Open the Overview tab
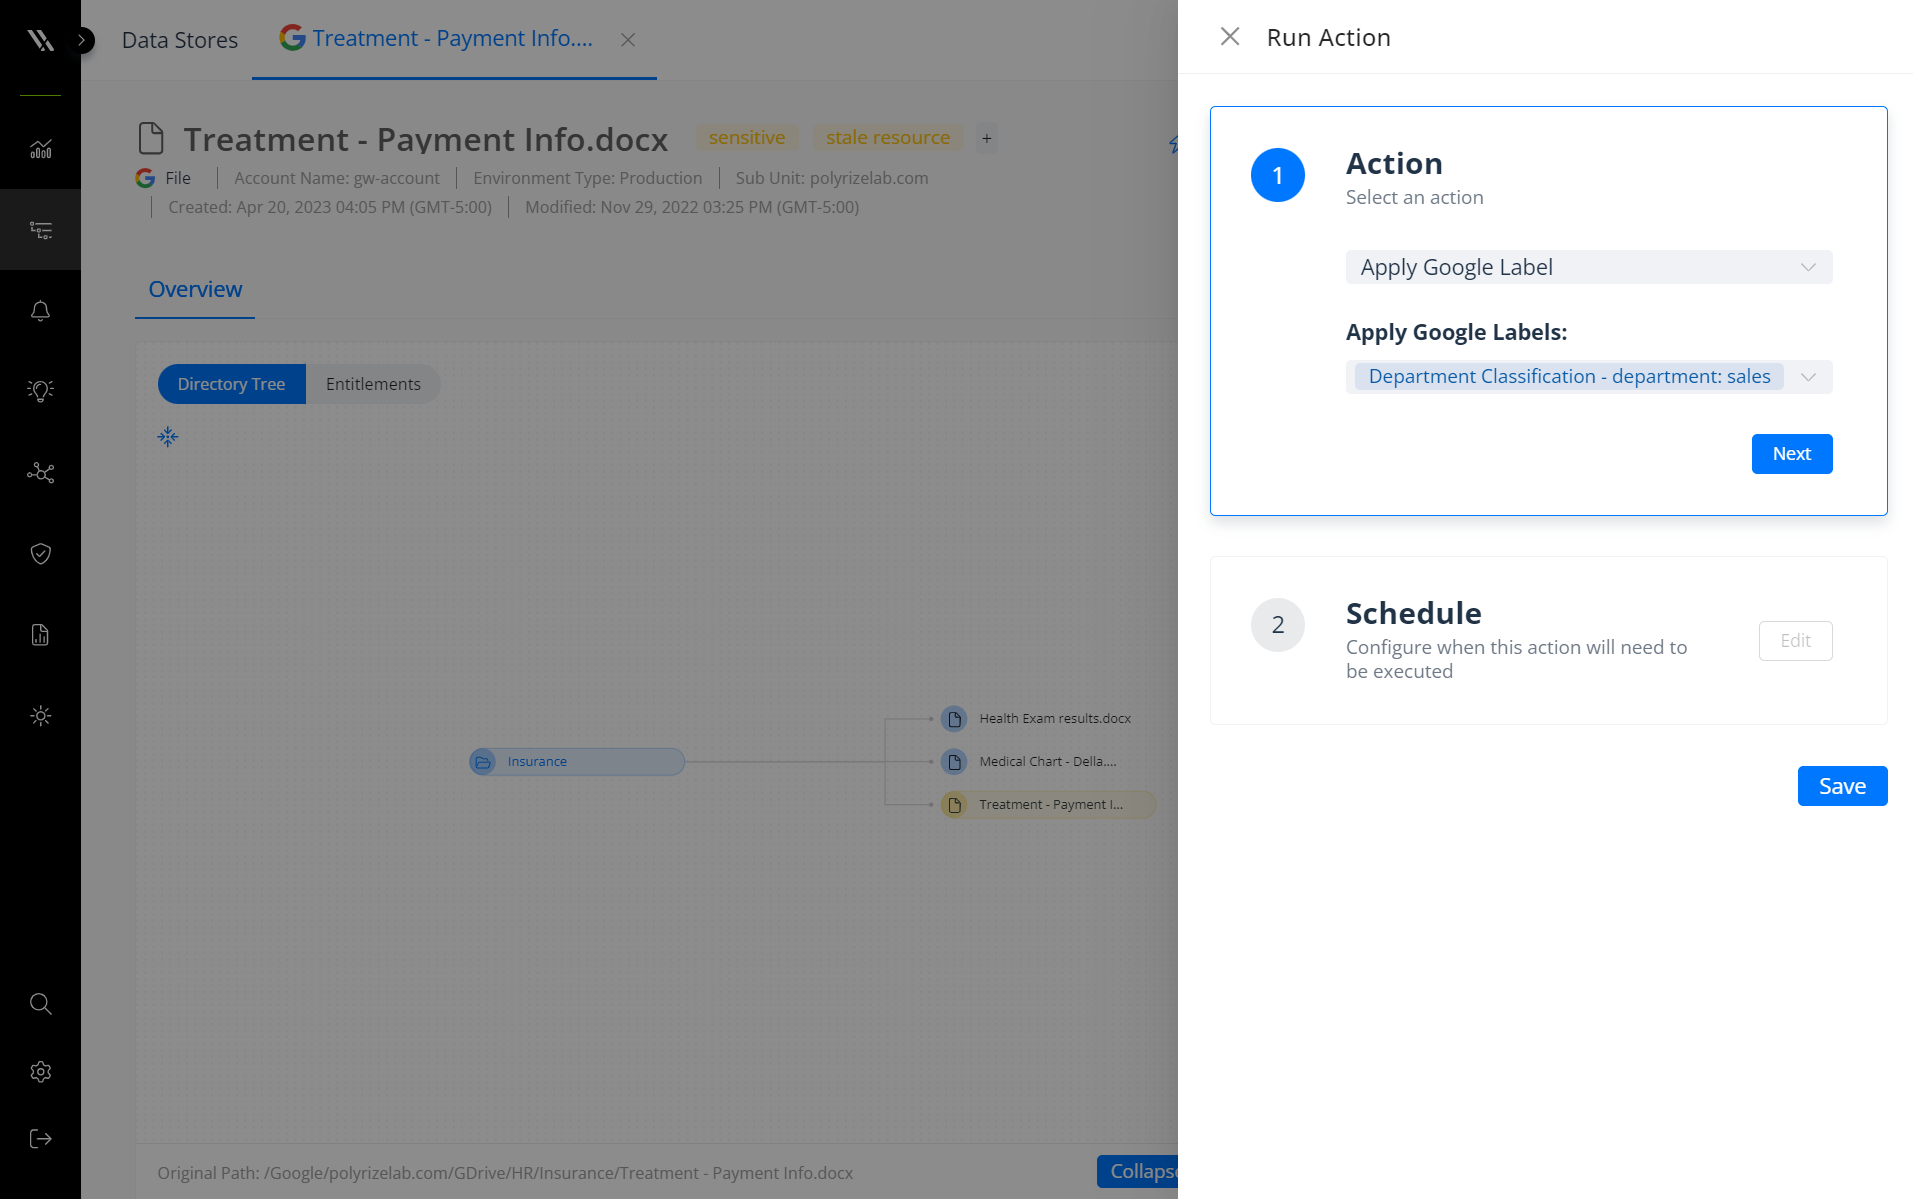Viewport: 1913px width, 1199px height. (x=195, y=289)
